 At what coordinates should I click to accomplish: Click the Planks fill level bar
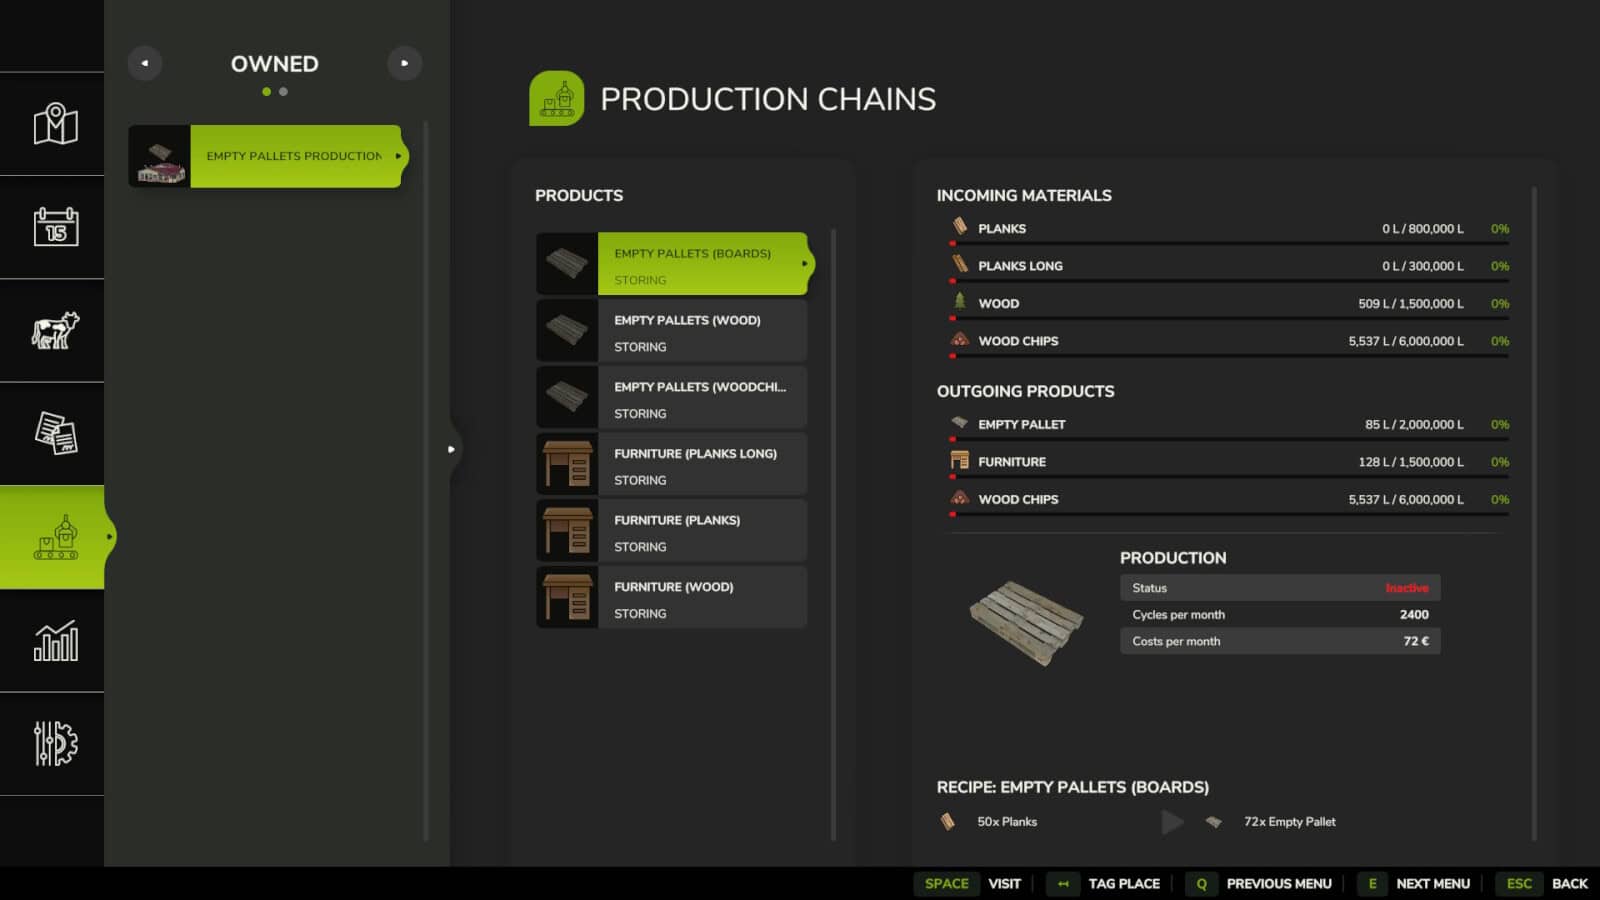[1229, 243]
